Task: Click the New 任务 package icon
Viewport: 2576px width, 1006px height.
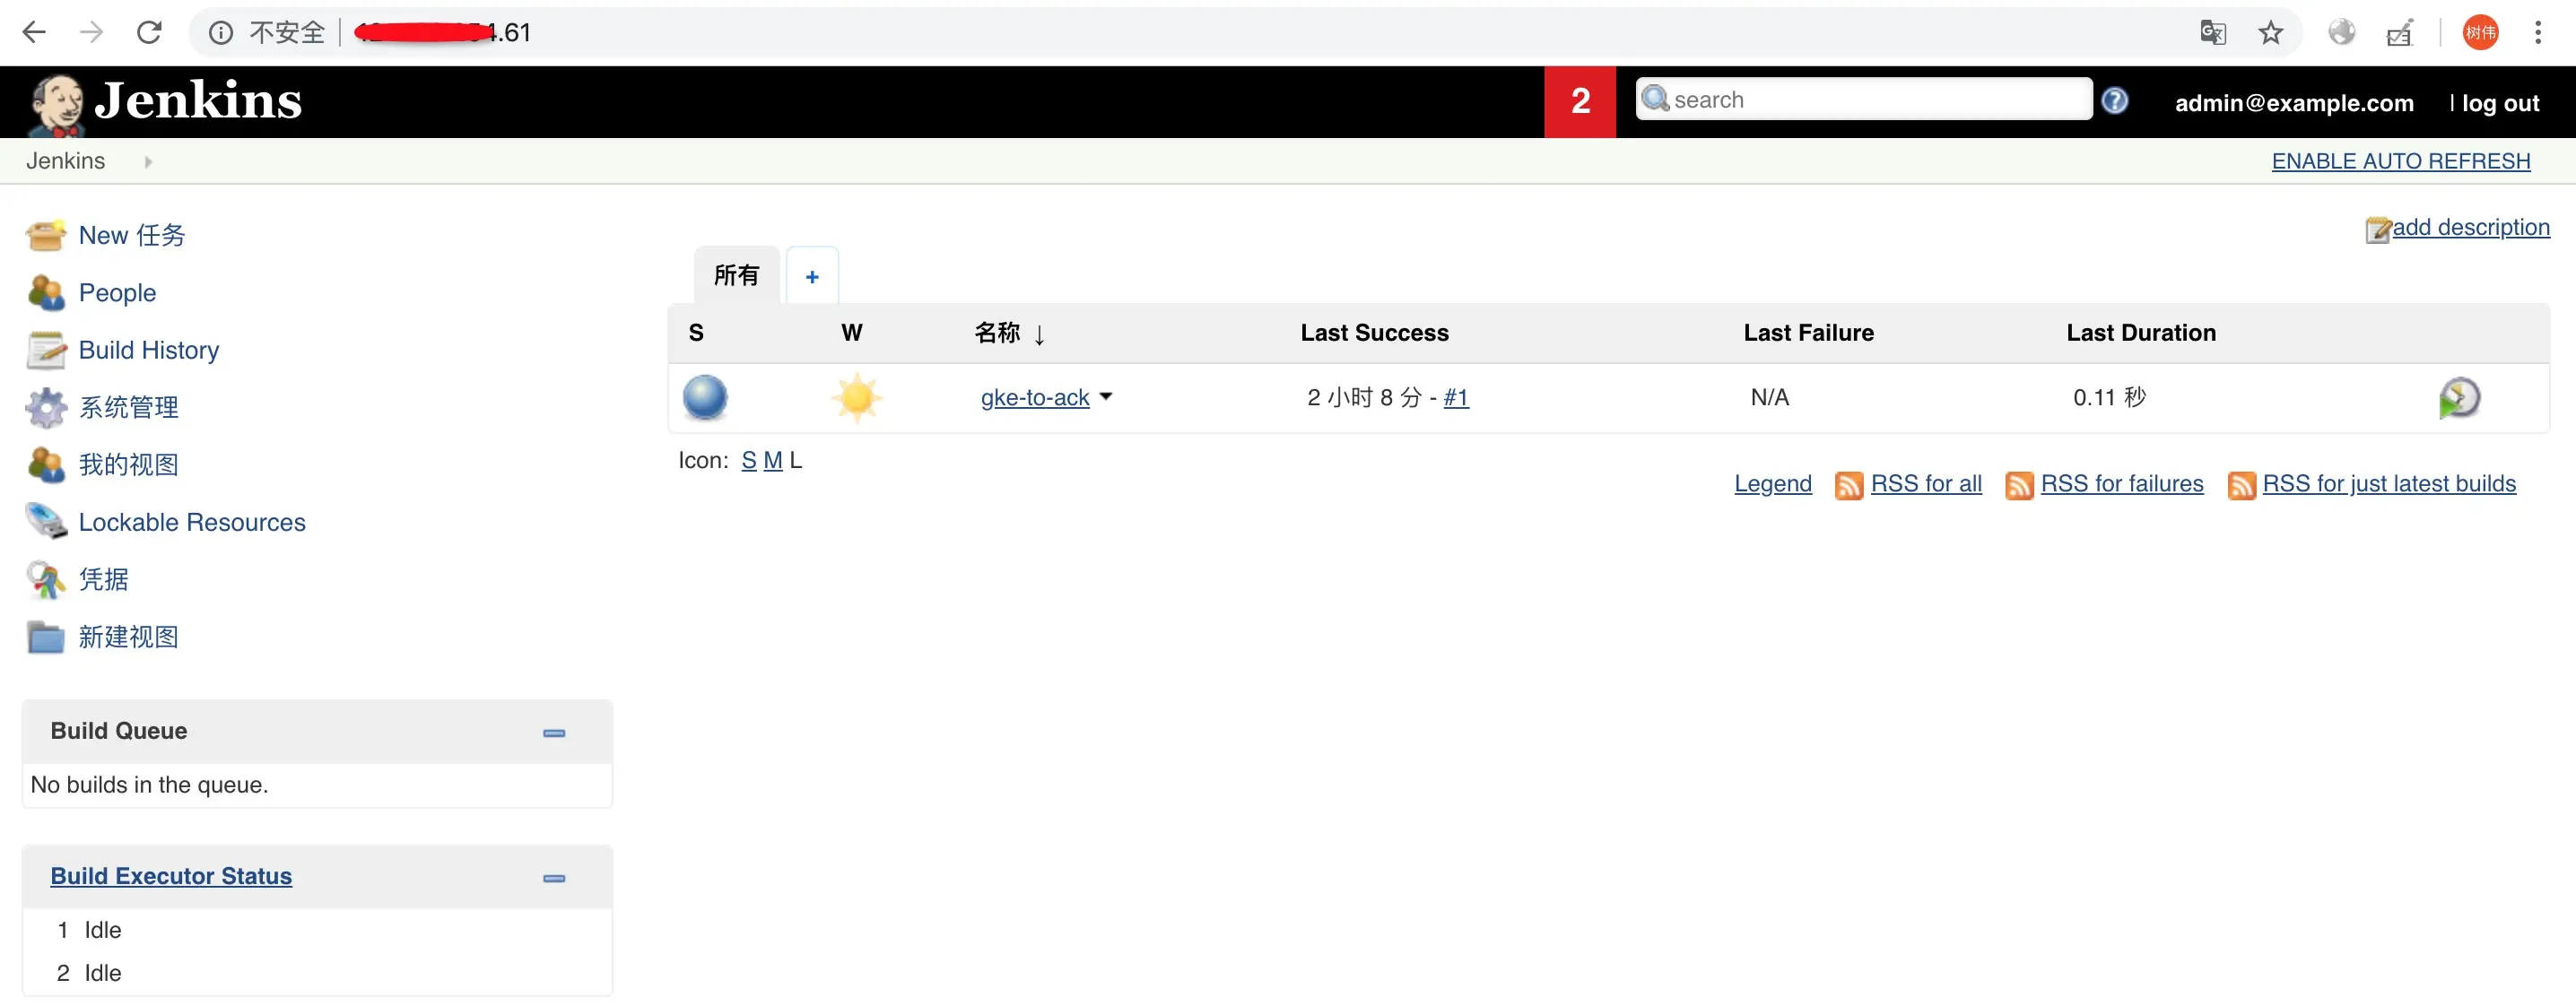Action: pos(45,235)
